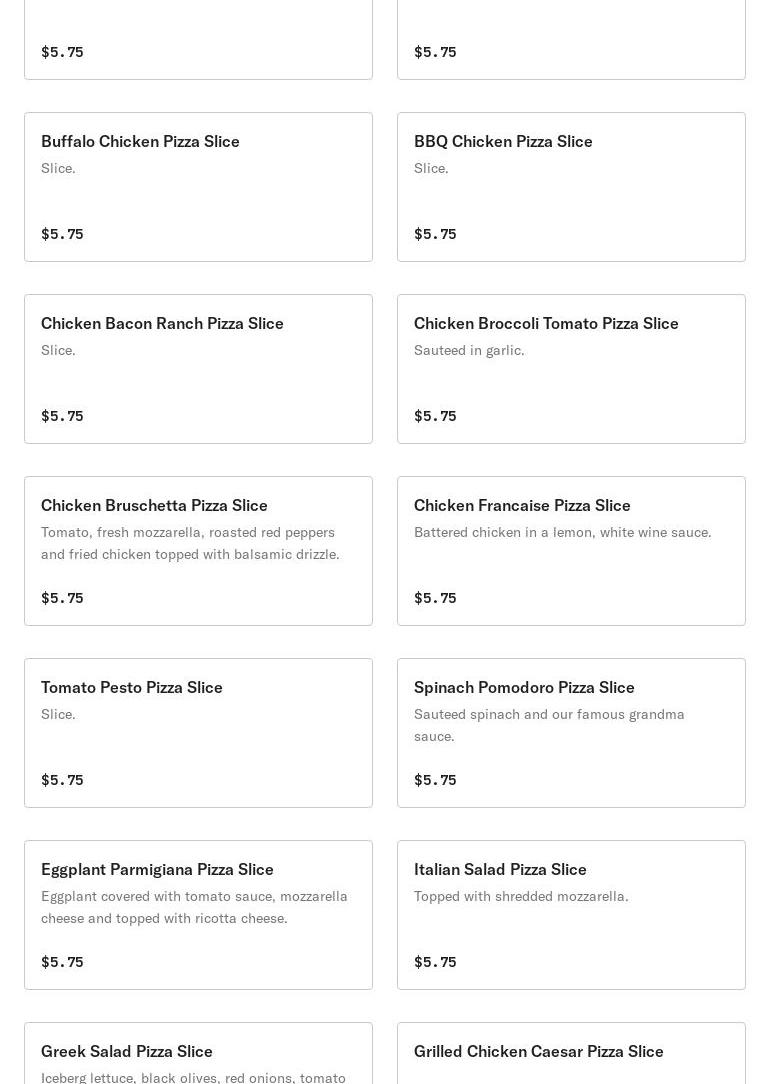Click the 'Battered chicken in a lemon' description

point(562,532)
